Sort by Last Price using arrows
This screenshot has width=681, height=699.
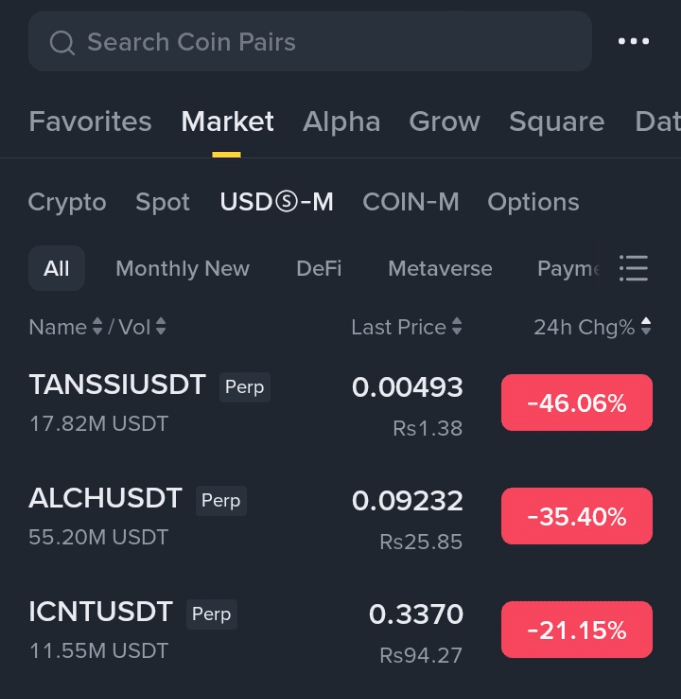[x=457, y=326]
